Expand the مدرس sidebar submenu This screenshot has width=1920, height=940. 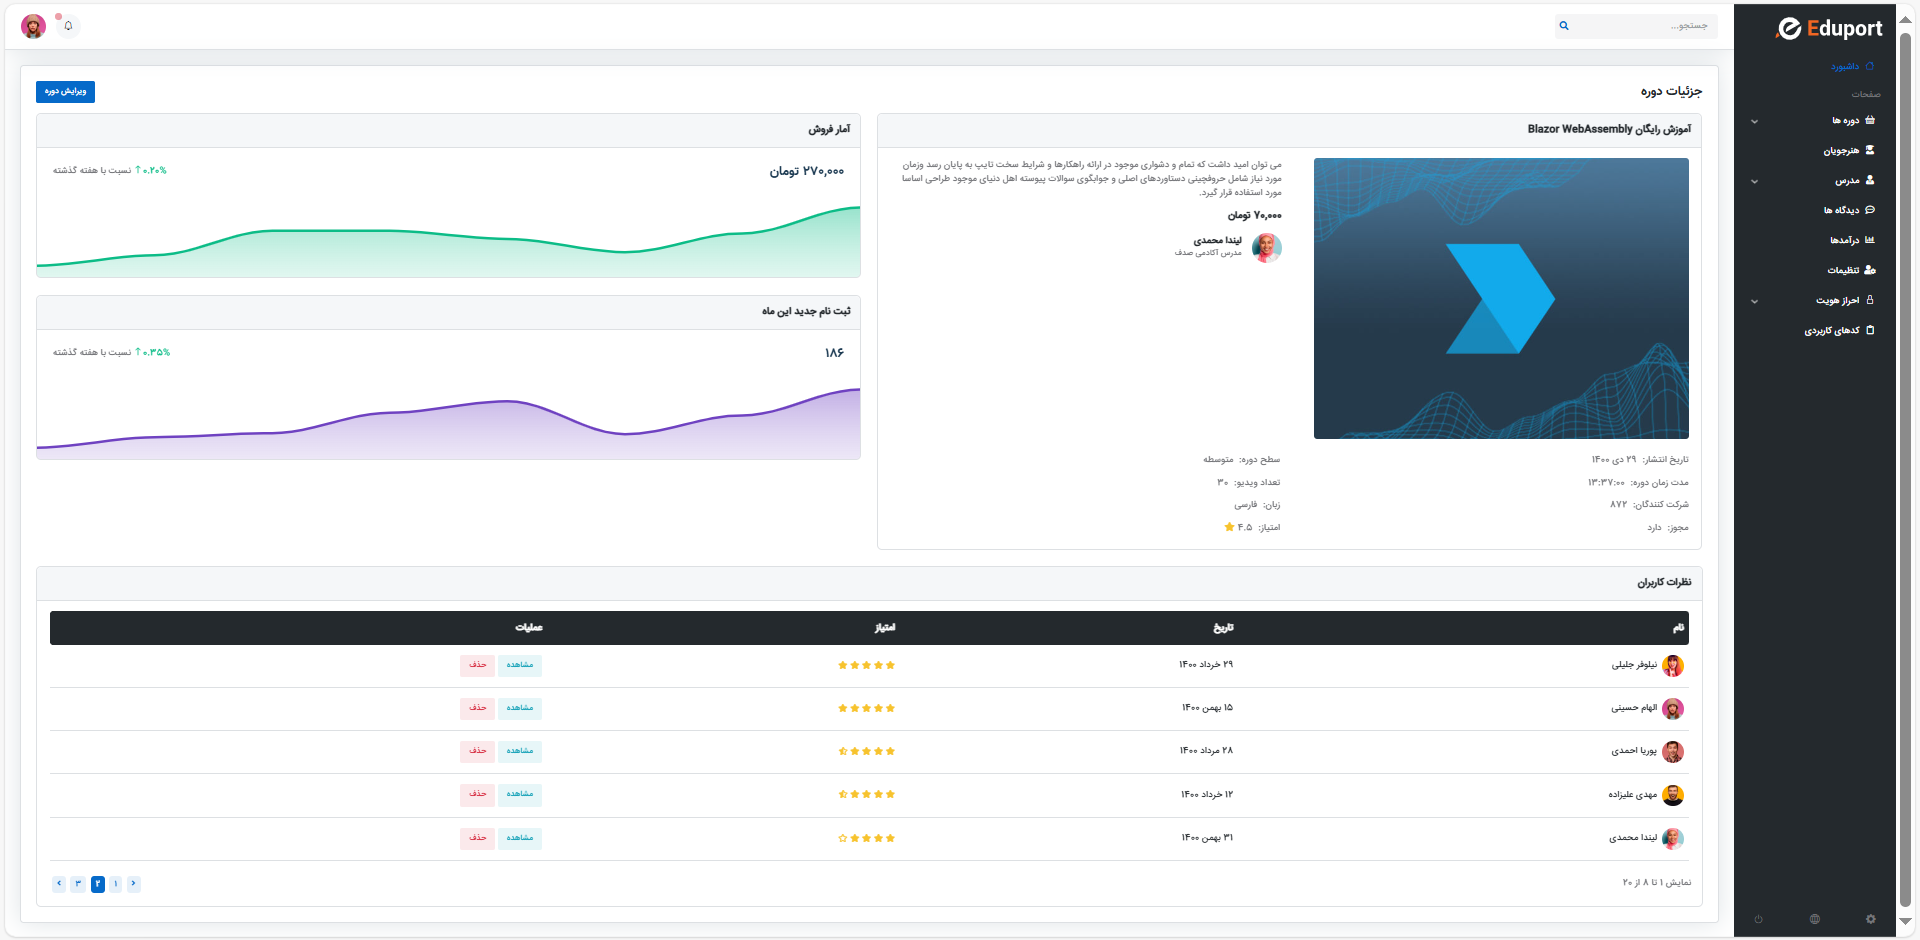1754,181
